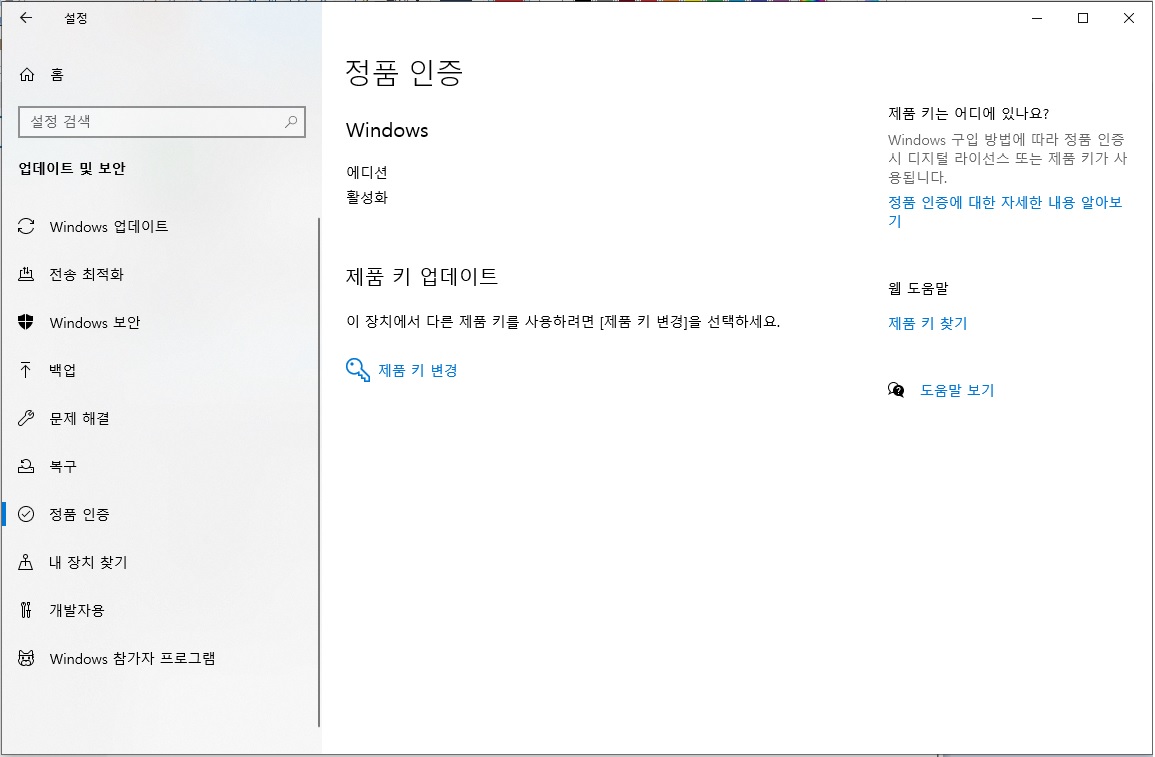The height and width of the screenshot is (757, 1155).
Task: Click the key icon beside 제품 키 변경
Action: [358, 370]
